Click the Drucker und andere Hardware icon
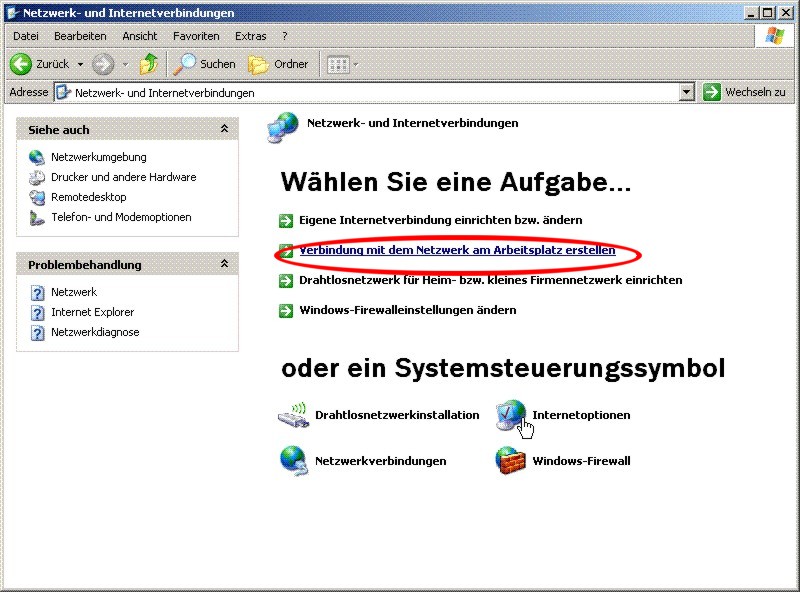 37,177
